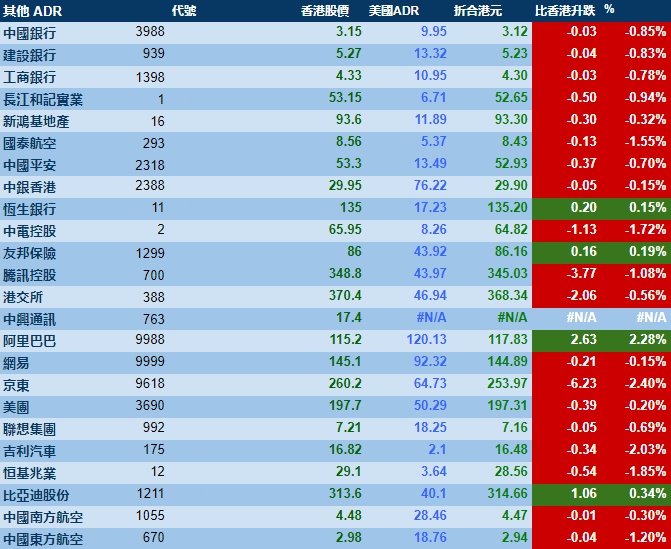Click Hong Kong price 53.15

pos(345,98)
